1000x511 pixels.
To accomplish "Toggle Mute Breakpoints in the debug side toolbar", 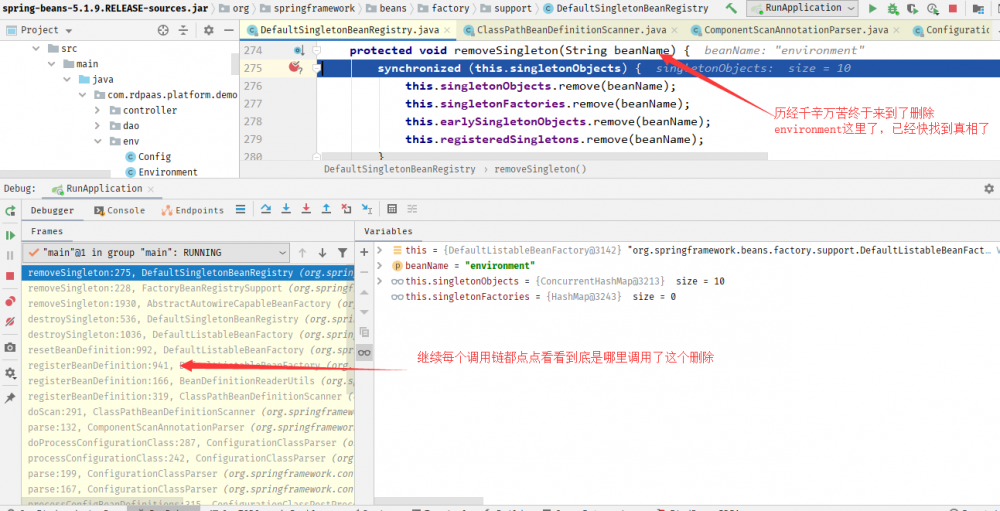I will click(10, 322).
